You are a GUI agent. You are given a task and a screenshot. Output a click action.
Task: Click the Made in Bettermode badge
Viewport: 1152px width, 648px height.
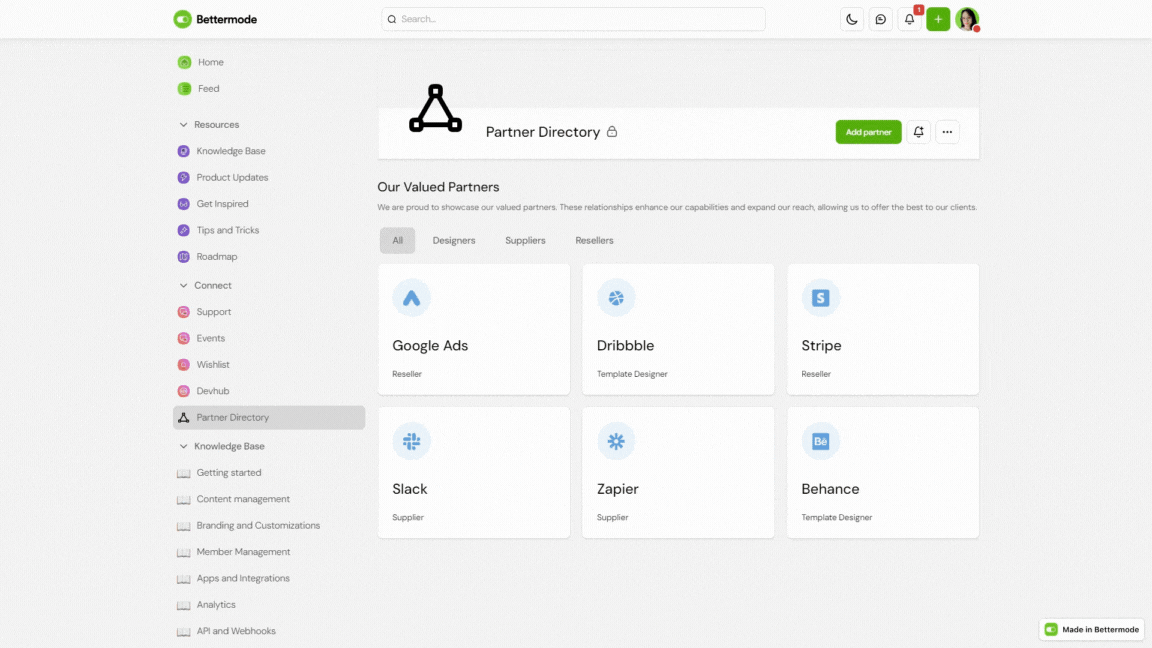1092,630
